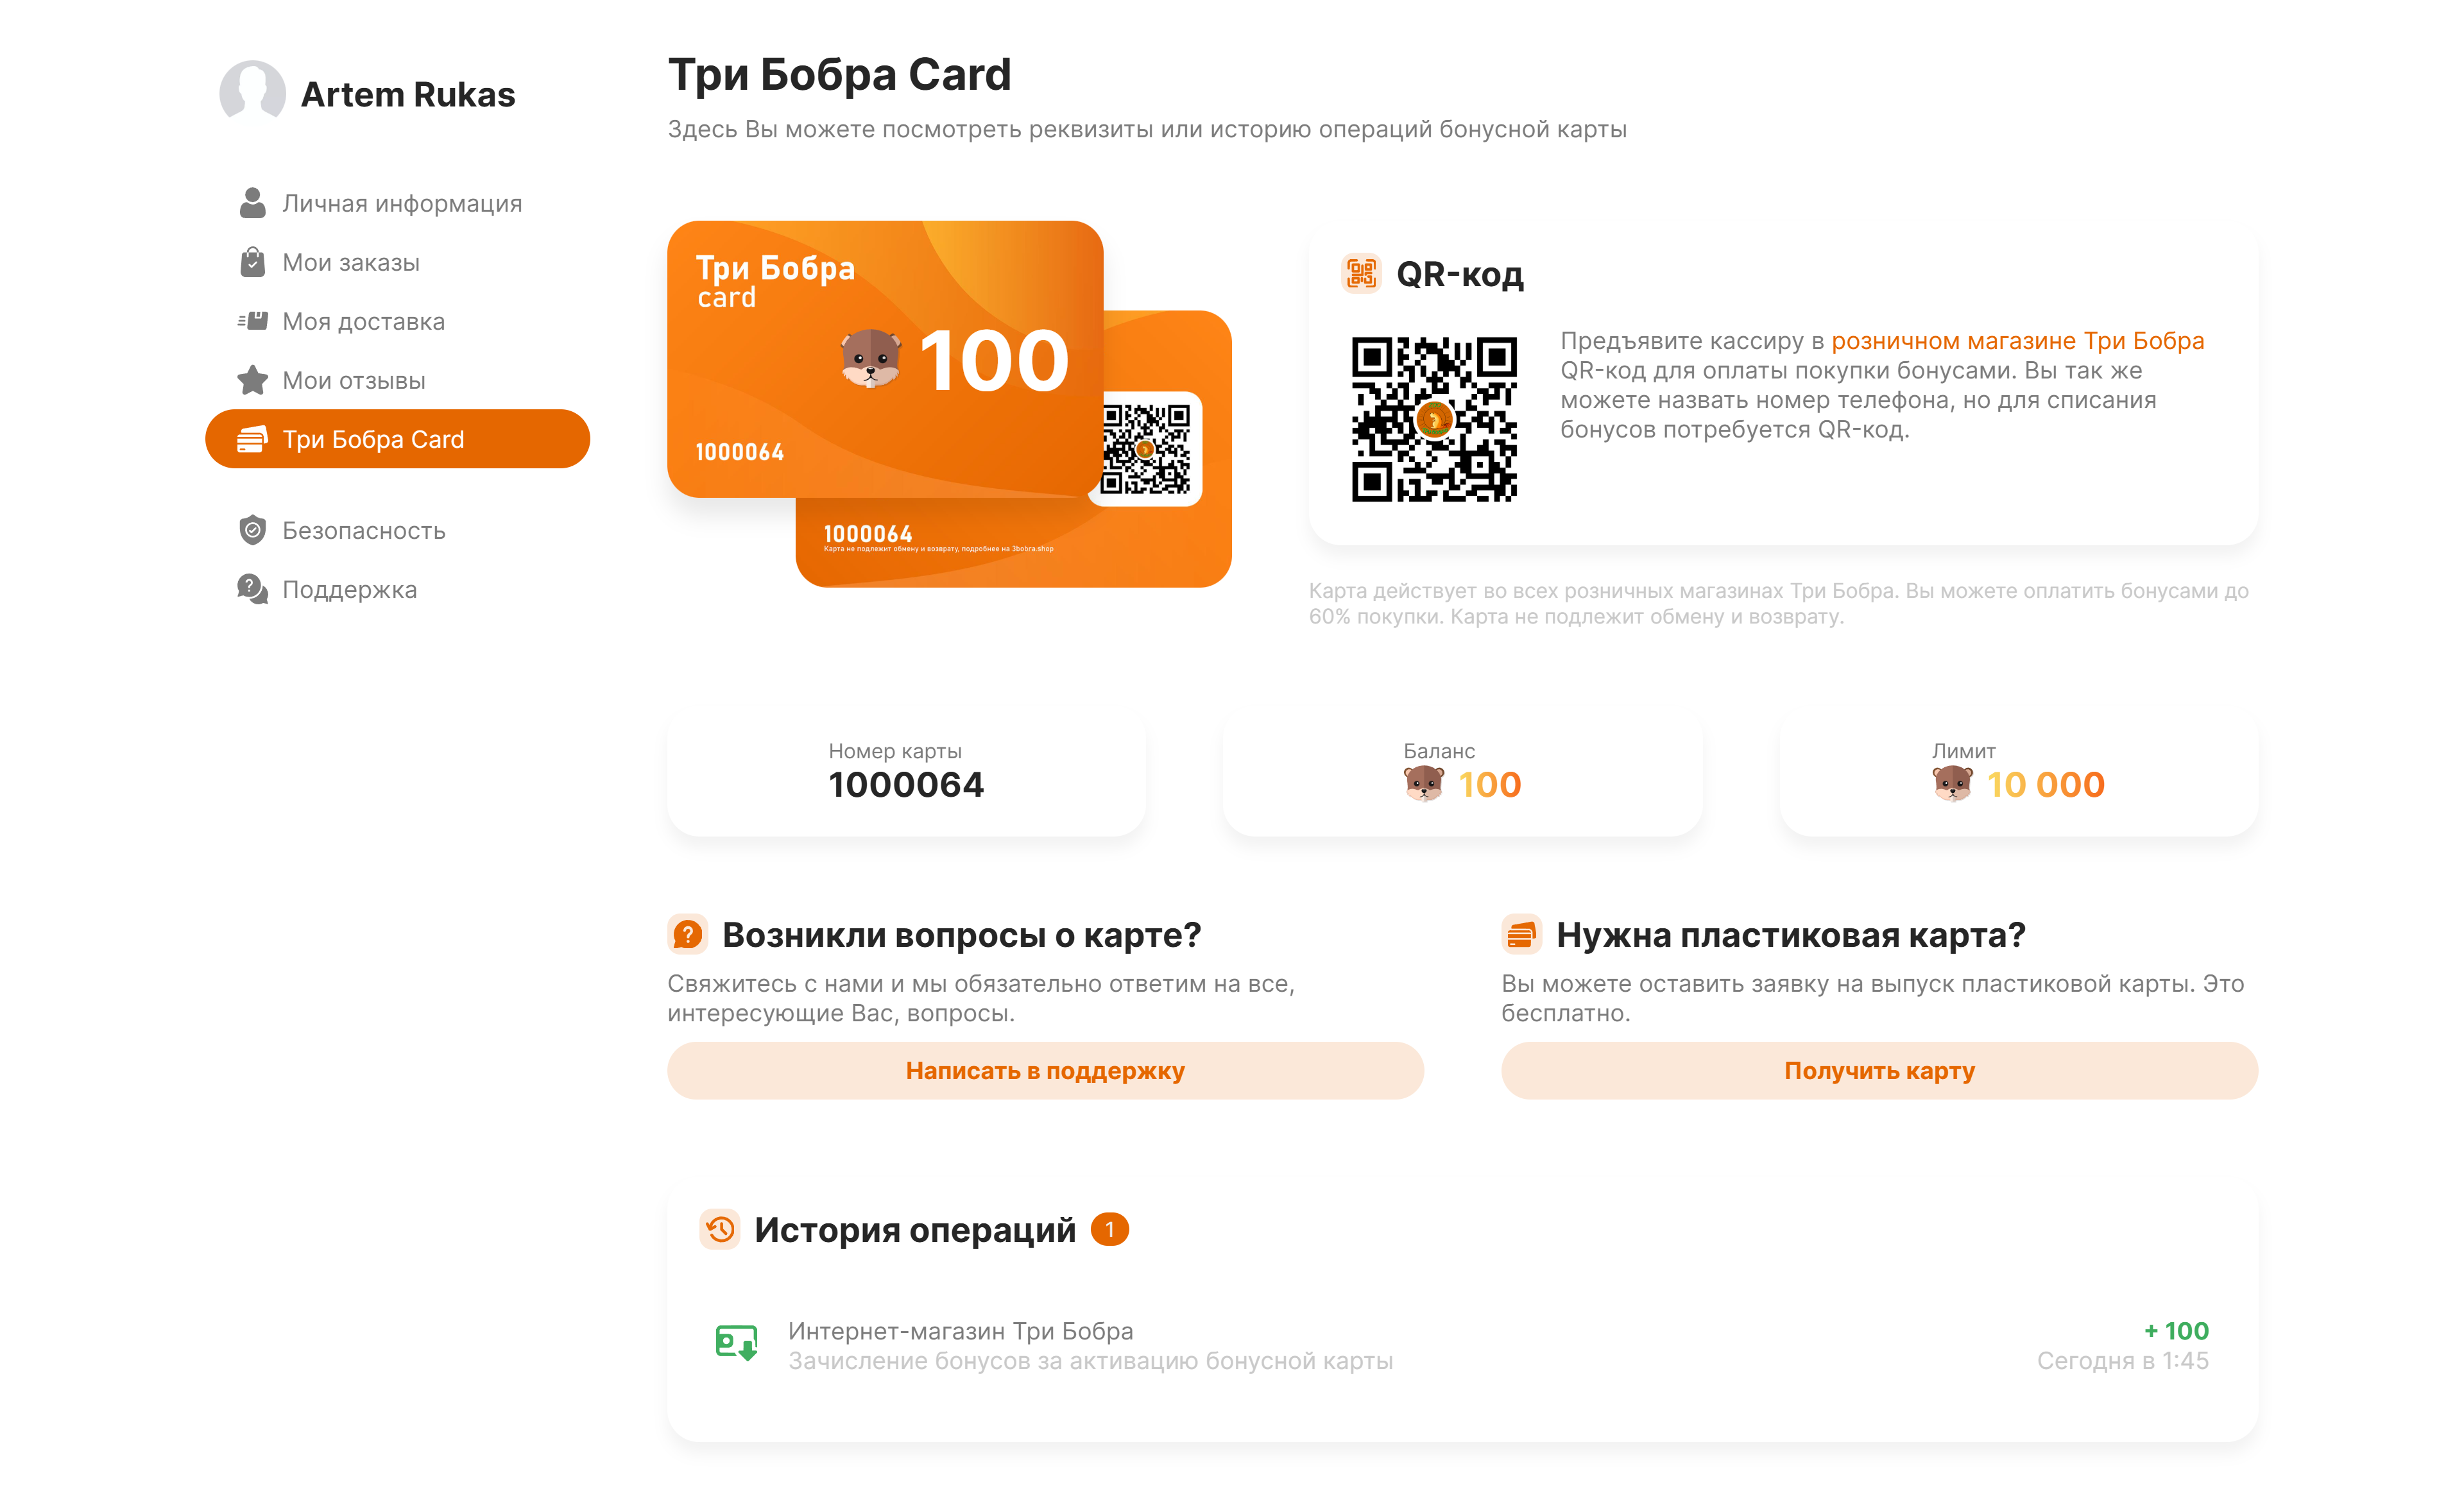Open Личная информация person icon
This screenshot has width=2464, height=1496.
coord(252,203)
